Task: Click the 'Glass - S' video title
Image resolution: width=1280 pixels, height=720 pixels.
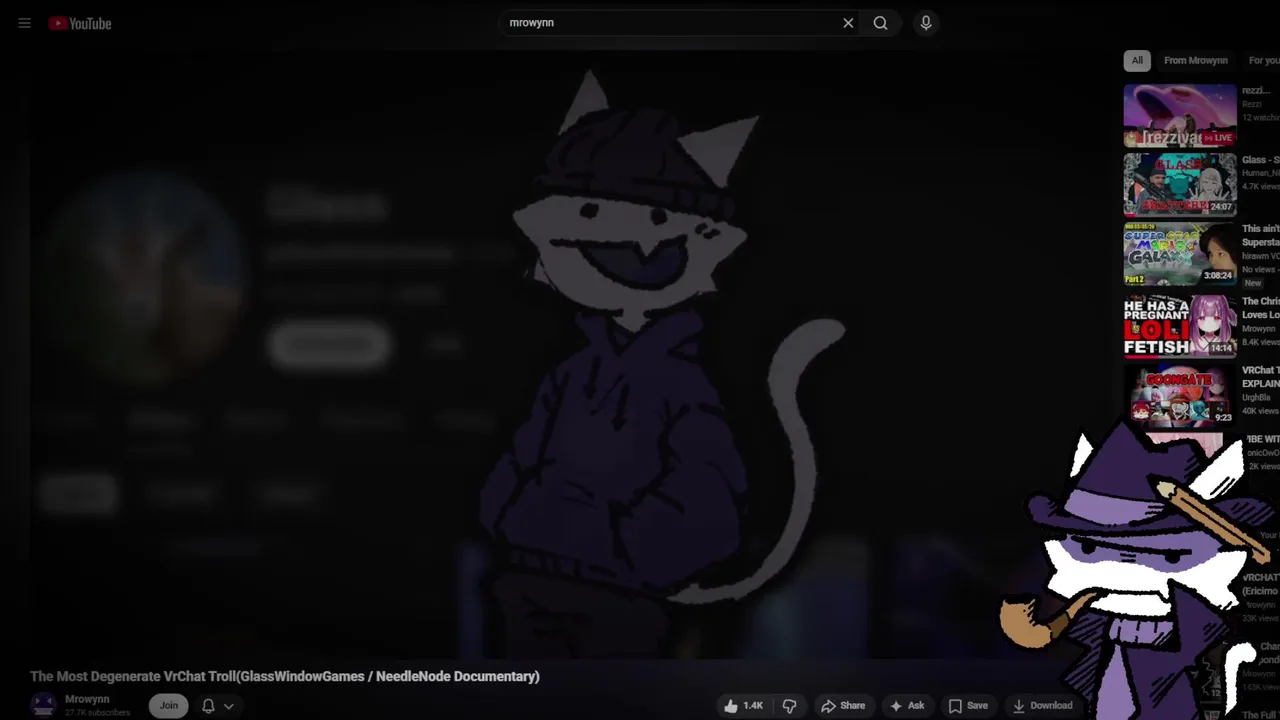Action: click(x=1260, y=160)
